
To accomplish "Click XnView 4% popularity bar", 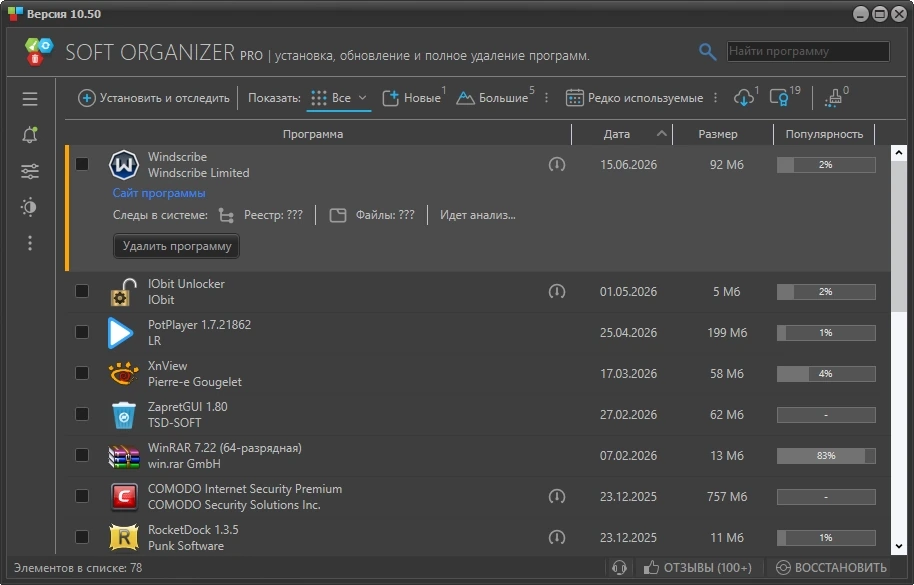I will coord(826,373).
